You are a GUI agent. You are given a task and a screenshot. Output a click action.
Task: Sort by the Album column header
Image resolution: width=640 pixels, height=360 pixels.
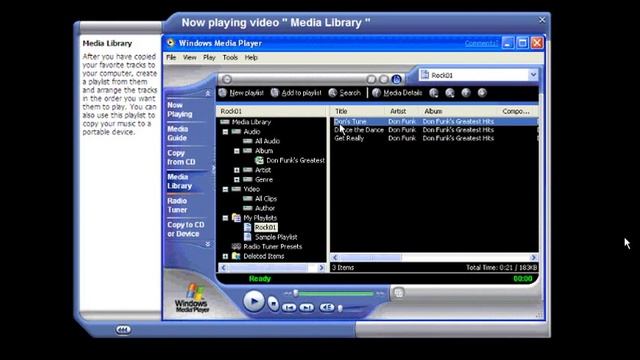point(458,111)
